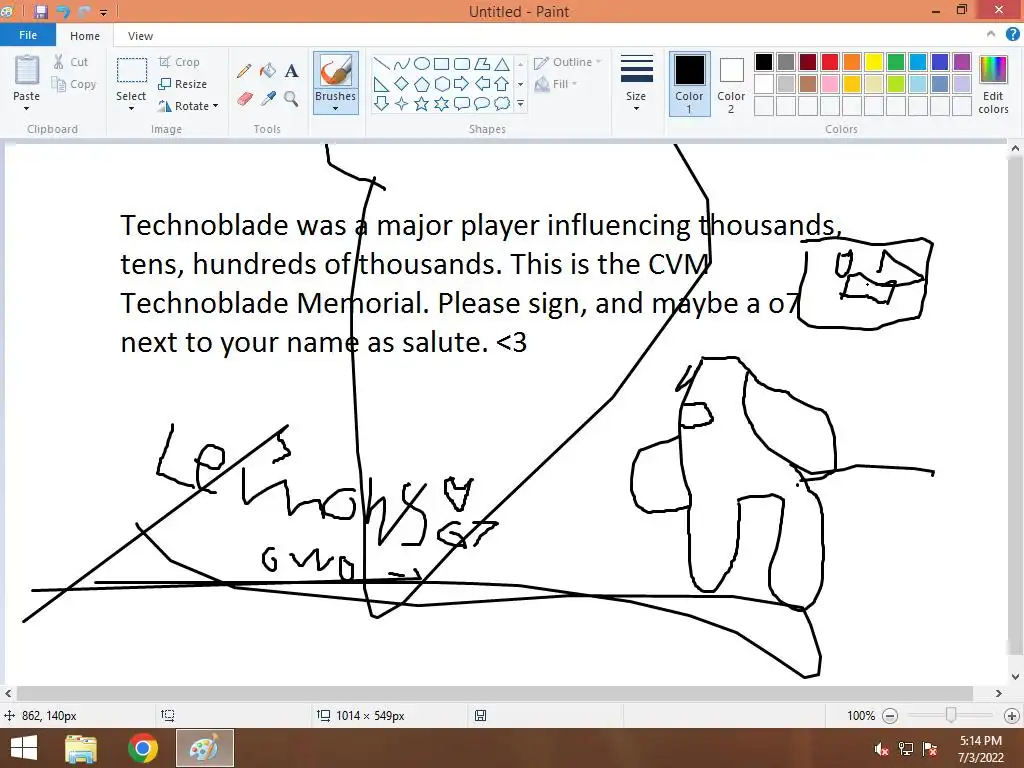Expand the Shapes gallery more arrow
1024x768 pixels.
(520, 103)
